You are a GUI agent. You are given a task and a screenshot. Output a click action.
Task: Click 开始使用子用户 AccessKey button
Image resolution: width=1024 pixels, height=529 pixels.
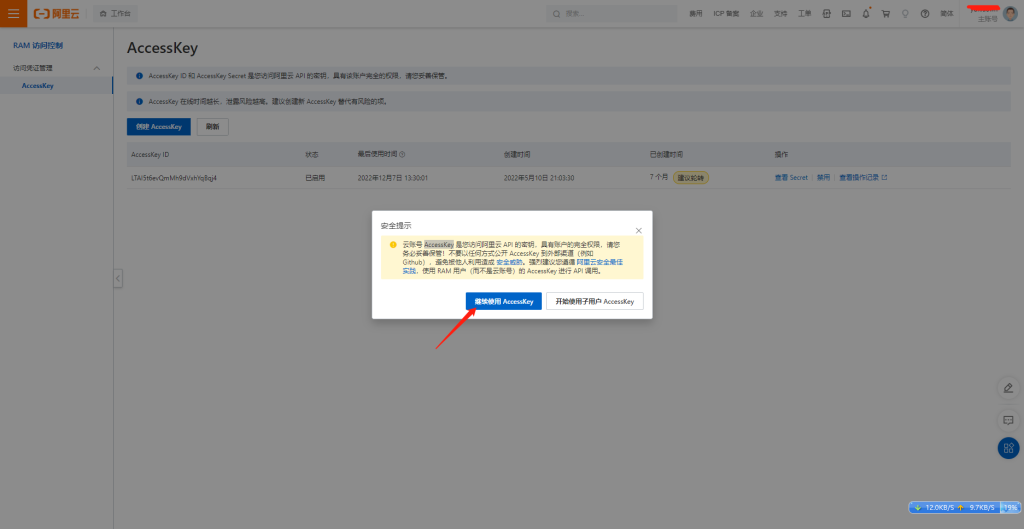[595, 301]
